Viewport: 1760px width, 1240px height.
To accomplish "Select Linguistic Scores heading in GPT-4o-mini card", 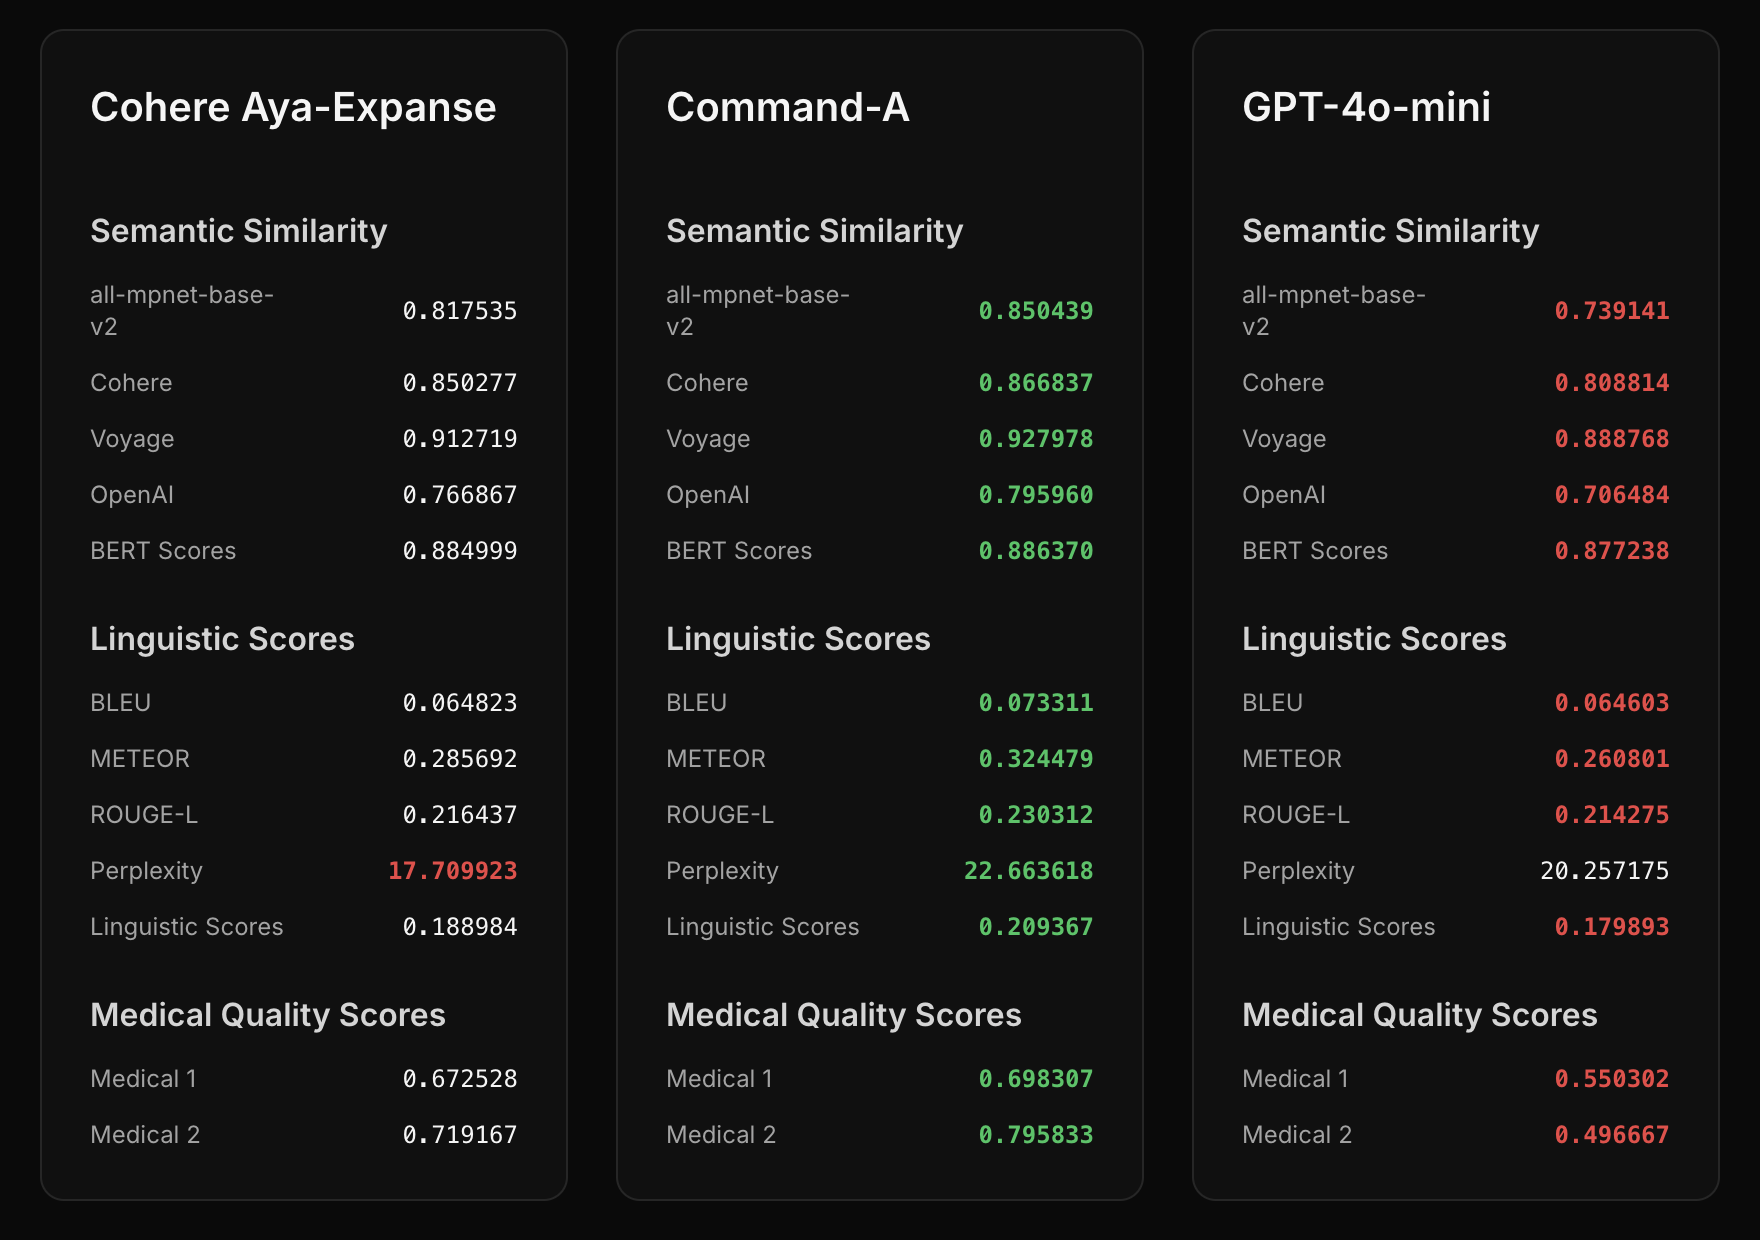I will point(1373,639).
